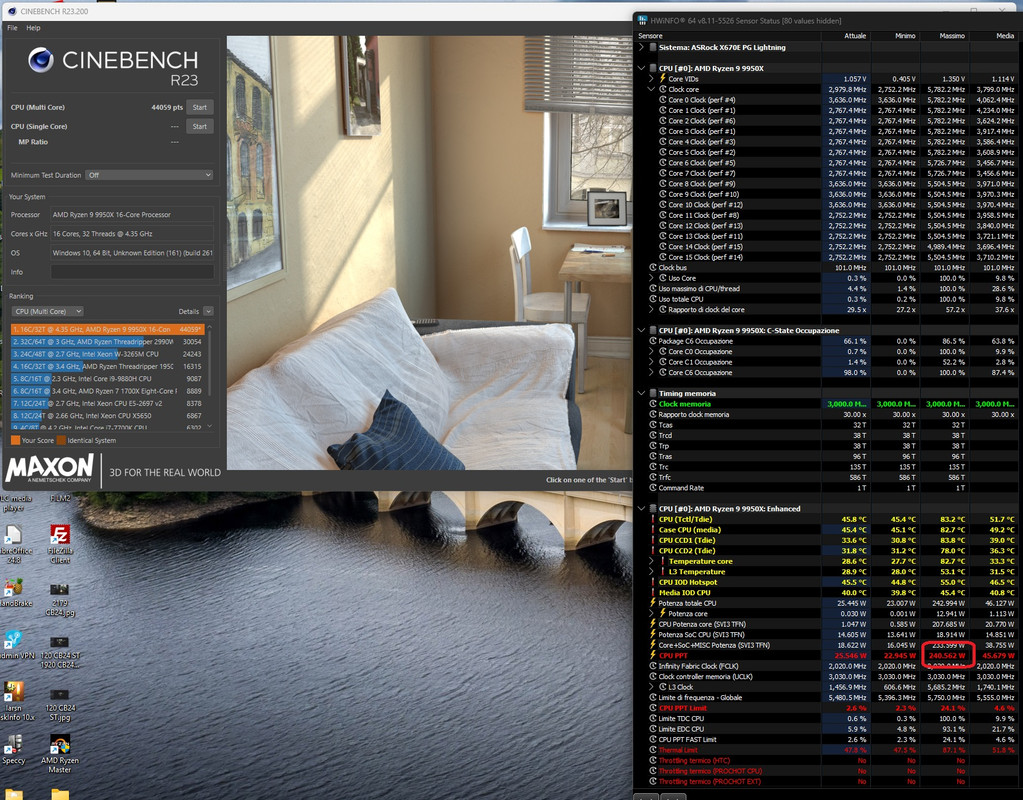1023x800 pixels.
Task: Launch AMD Ryzen Master from the desktop
Action: tap(59, 752)
